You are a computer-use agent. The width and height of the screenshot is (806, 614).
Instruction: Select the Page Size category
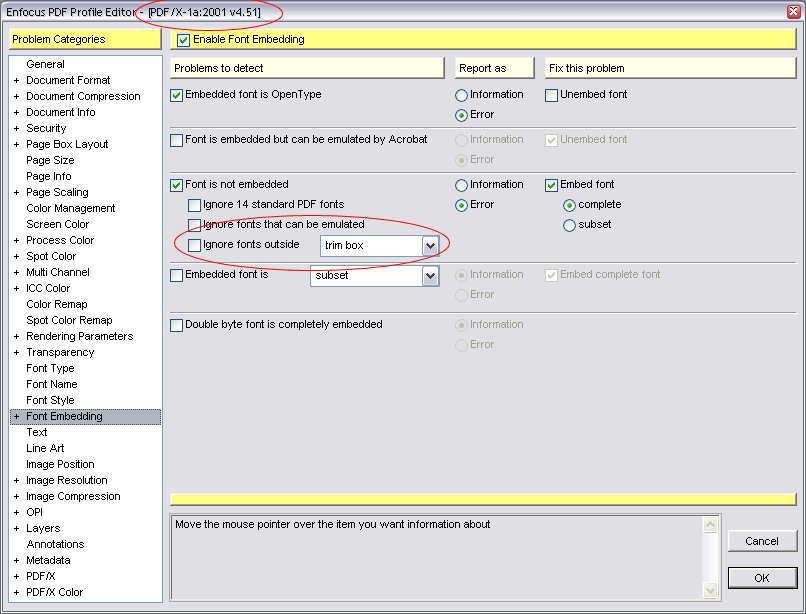[50, 160]
